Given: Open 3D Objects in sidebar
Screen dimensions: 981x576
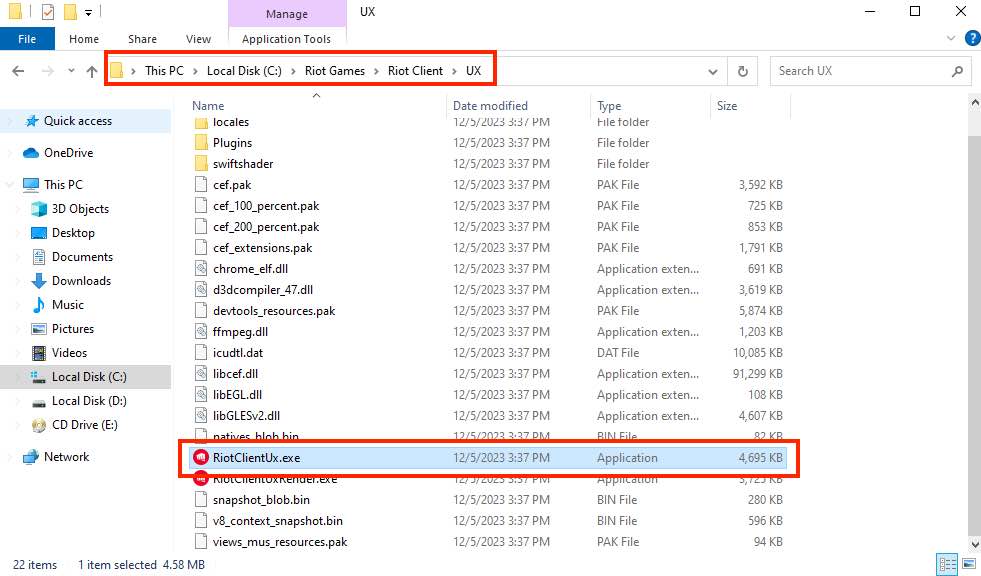Looking at the screenshot, I should click(x=80, y=209).
